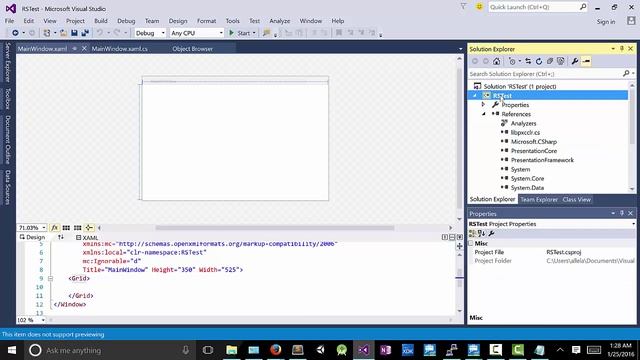Click the notifications flag icon in title bar

pos(463,7)
